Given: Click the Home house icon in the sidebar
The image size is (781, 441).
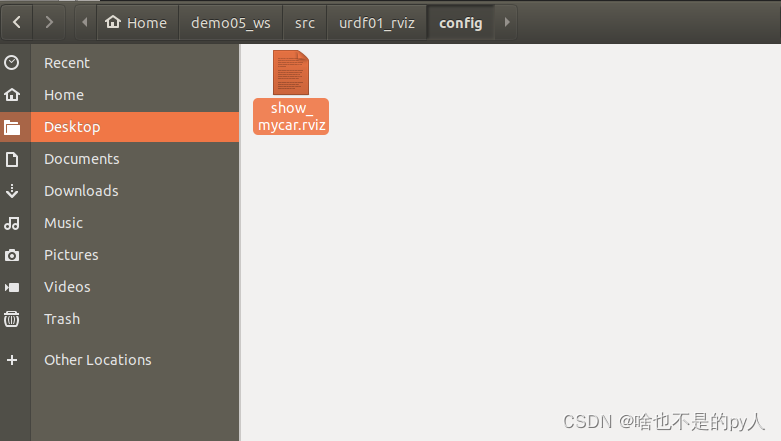Looking at the screenshot, I should point(12,95).
